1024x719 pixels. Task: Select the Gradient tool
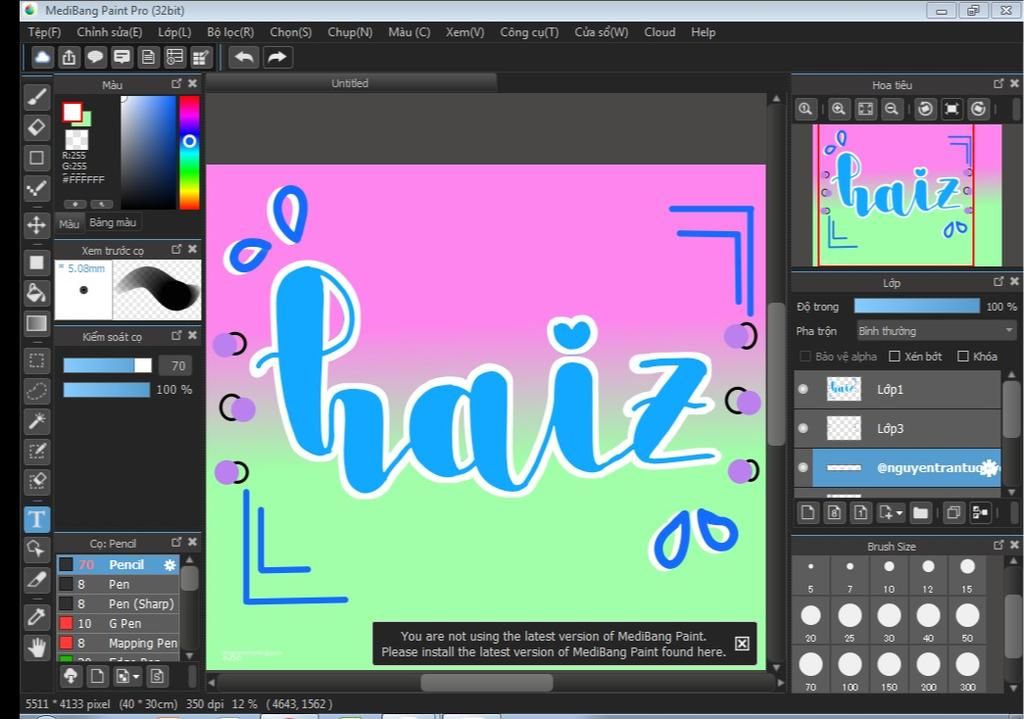[37, 323]
